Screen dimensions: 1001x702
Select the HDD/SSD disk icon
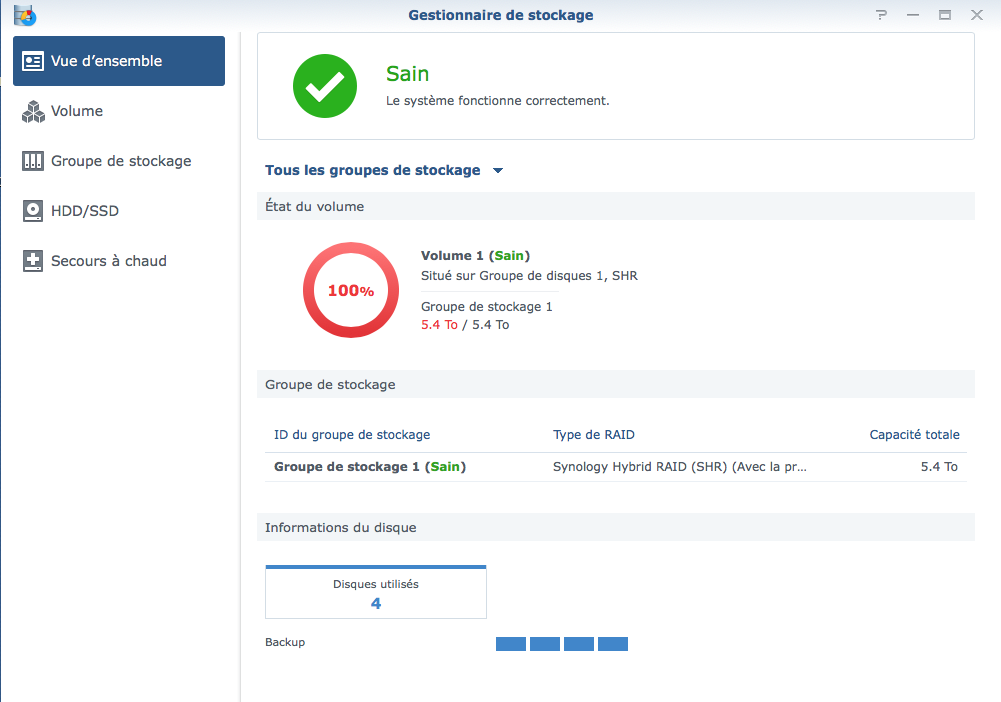tap(33, 211)
